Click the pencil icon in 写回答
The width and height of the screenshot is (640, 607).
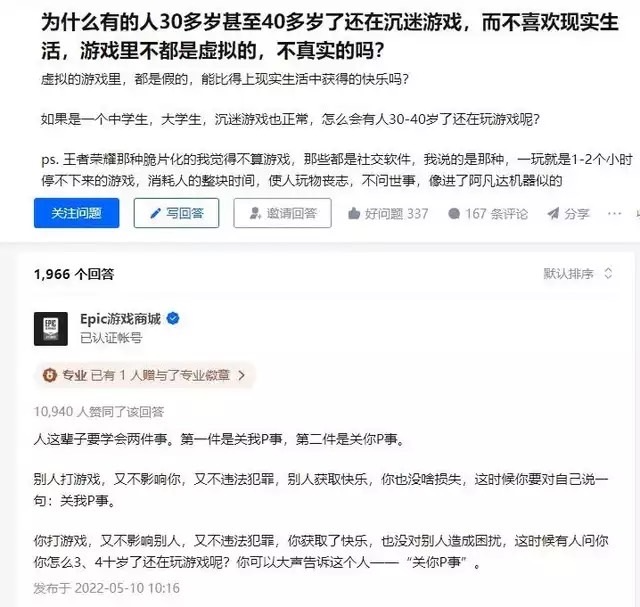[x=156, y=213]
